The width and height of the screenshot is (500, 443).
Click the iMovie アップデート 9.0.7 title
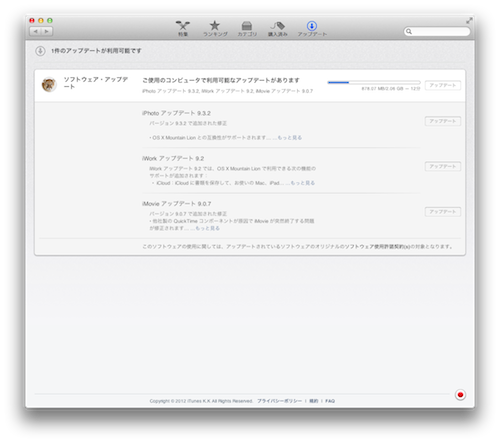(x=177, y=204)
